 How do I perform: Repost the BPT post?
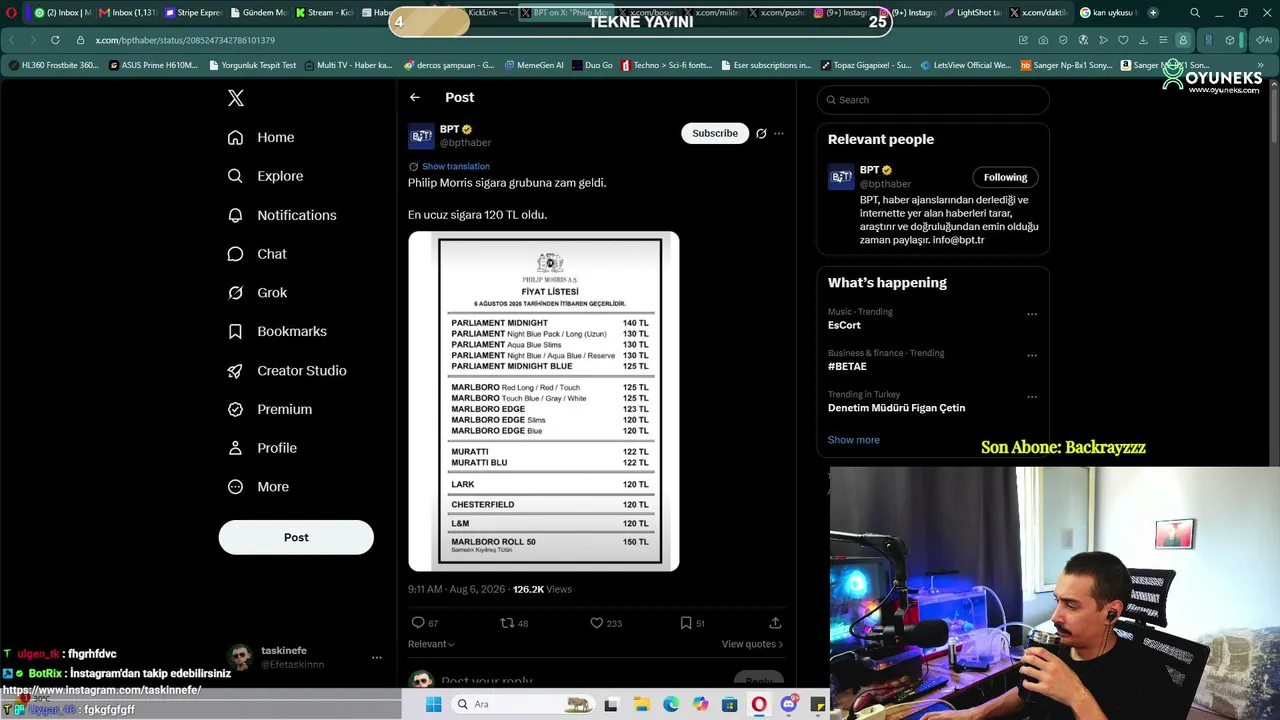coord(507,623)
